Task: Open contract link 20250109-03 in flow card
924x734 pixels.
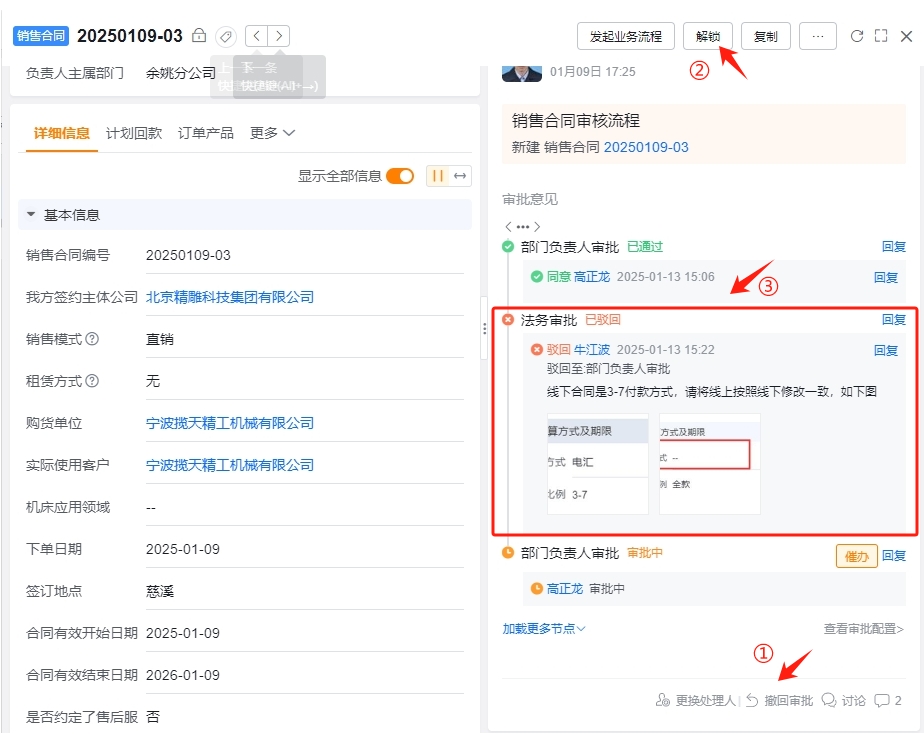Action: point(646,147)
